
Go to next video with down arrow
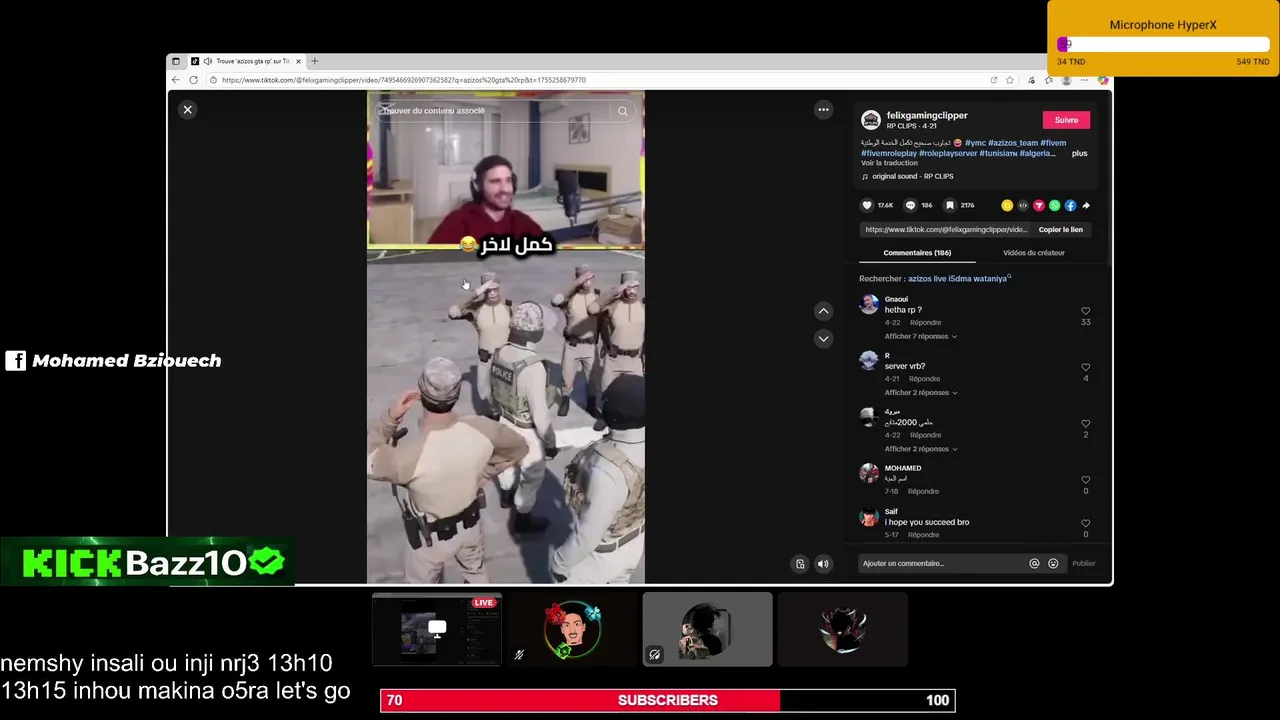tap(823, 339)
